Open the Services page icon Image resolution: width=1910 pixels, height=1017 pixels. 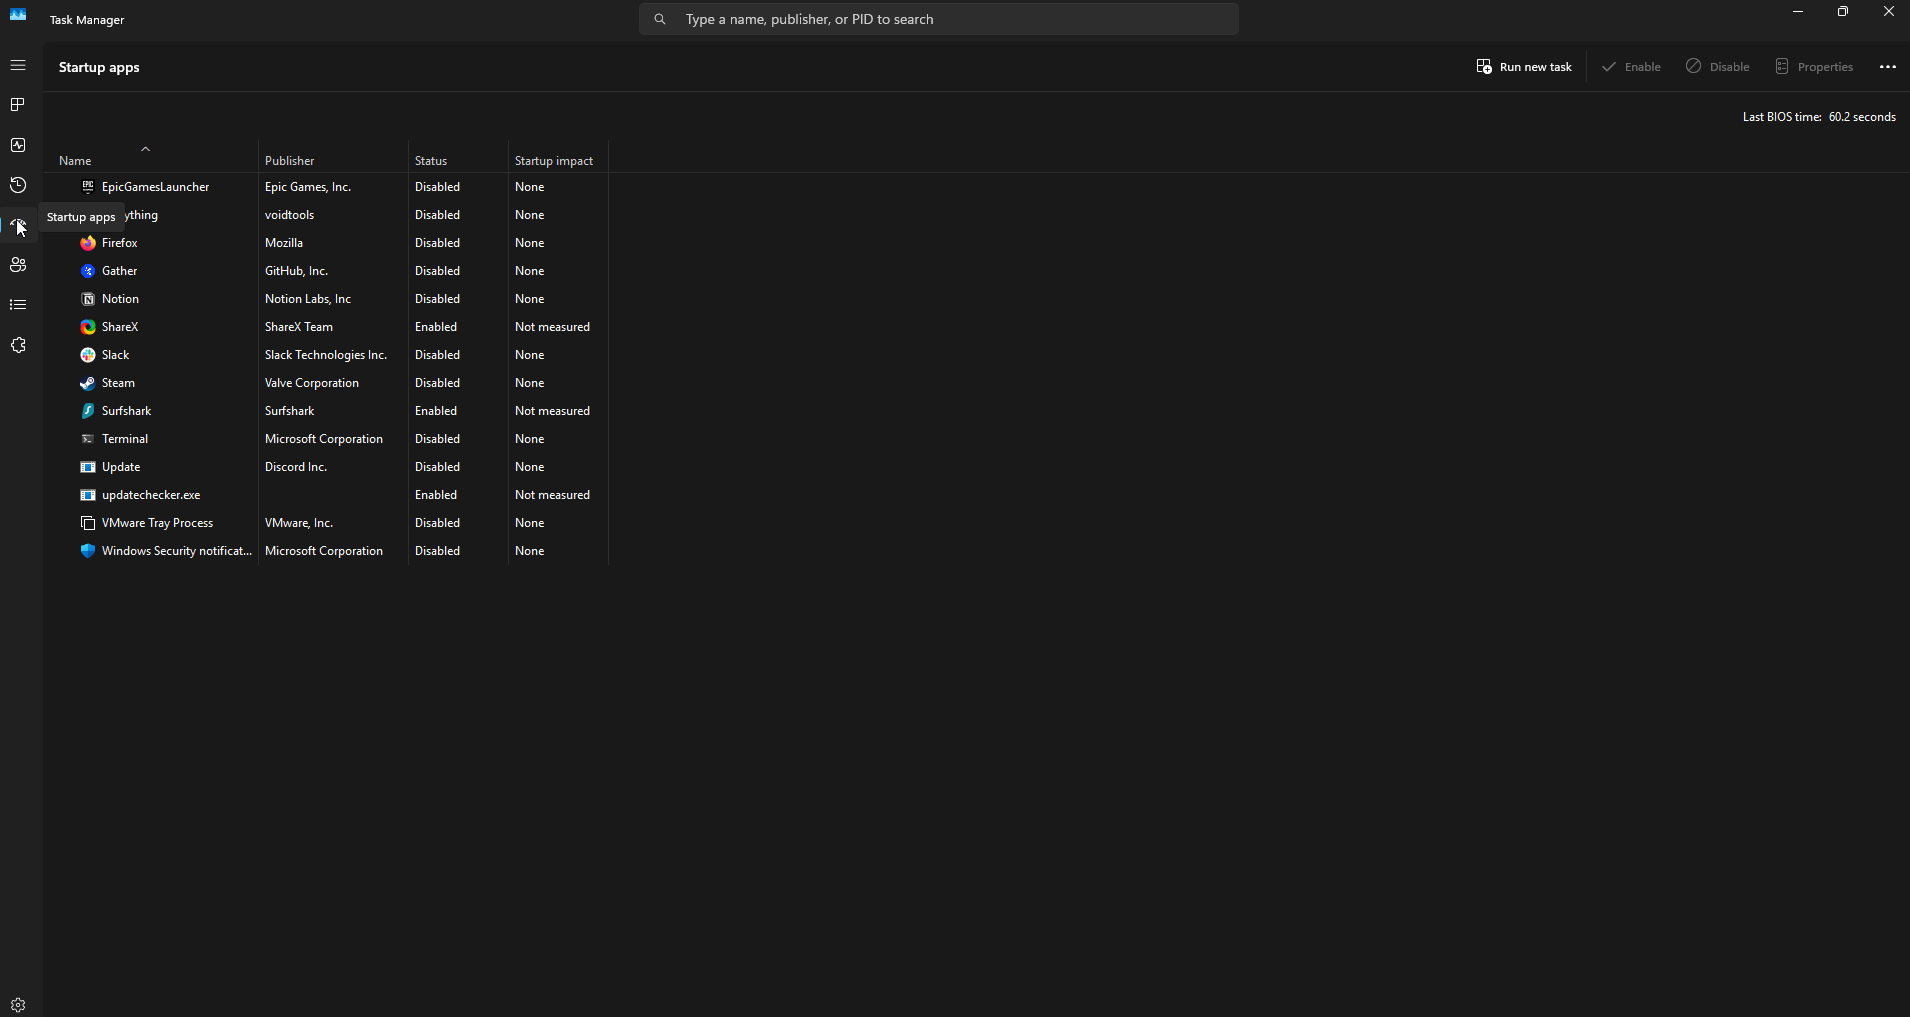[18, 345]
